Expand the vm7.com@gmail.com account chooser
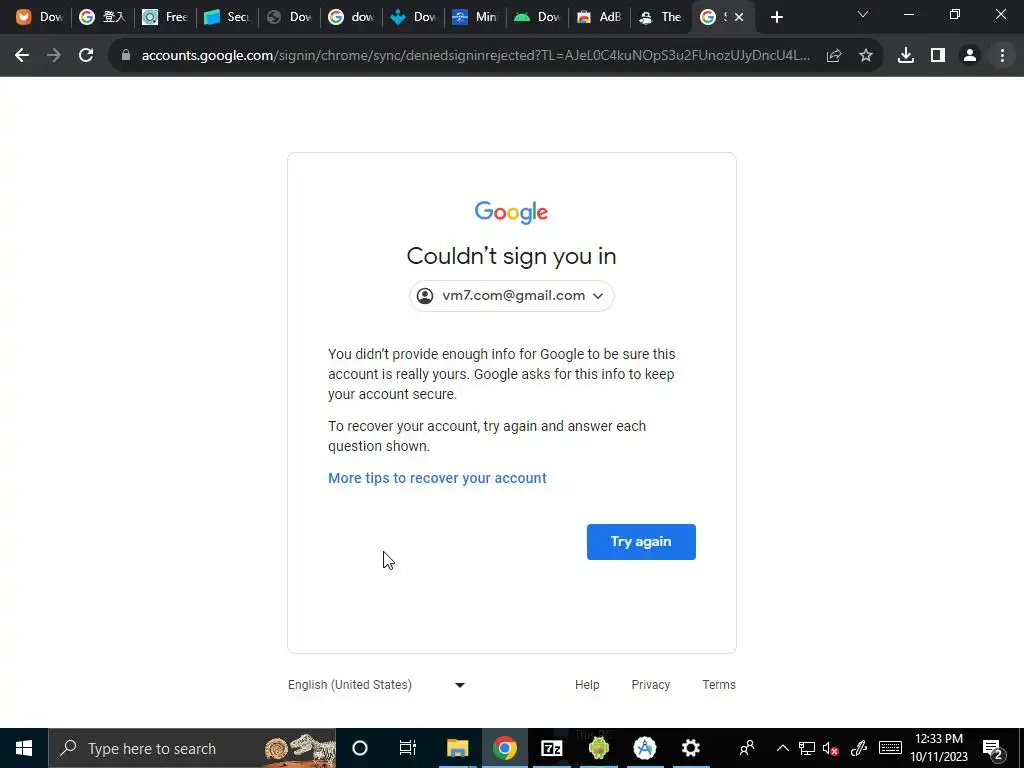The width and height of the screenshot is (1024, 768). [511, 296]
